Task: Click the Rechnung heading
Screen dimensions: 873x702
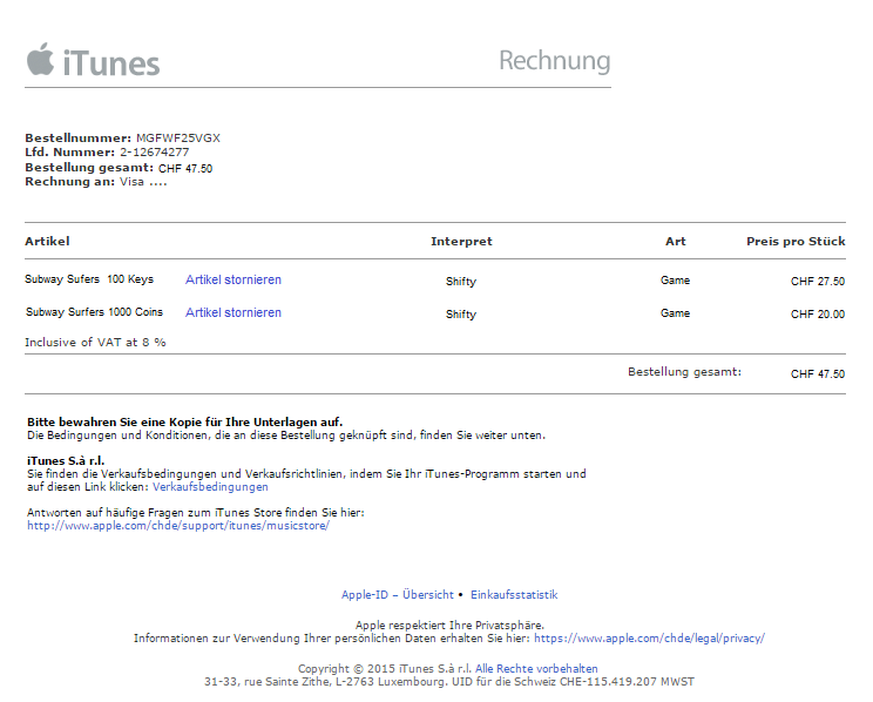Action: 554,61
